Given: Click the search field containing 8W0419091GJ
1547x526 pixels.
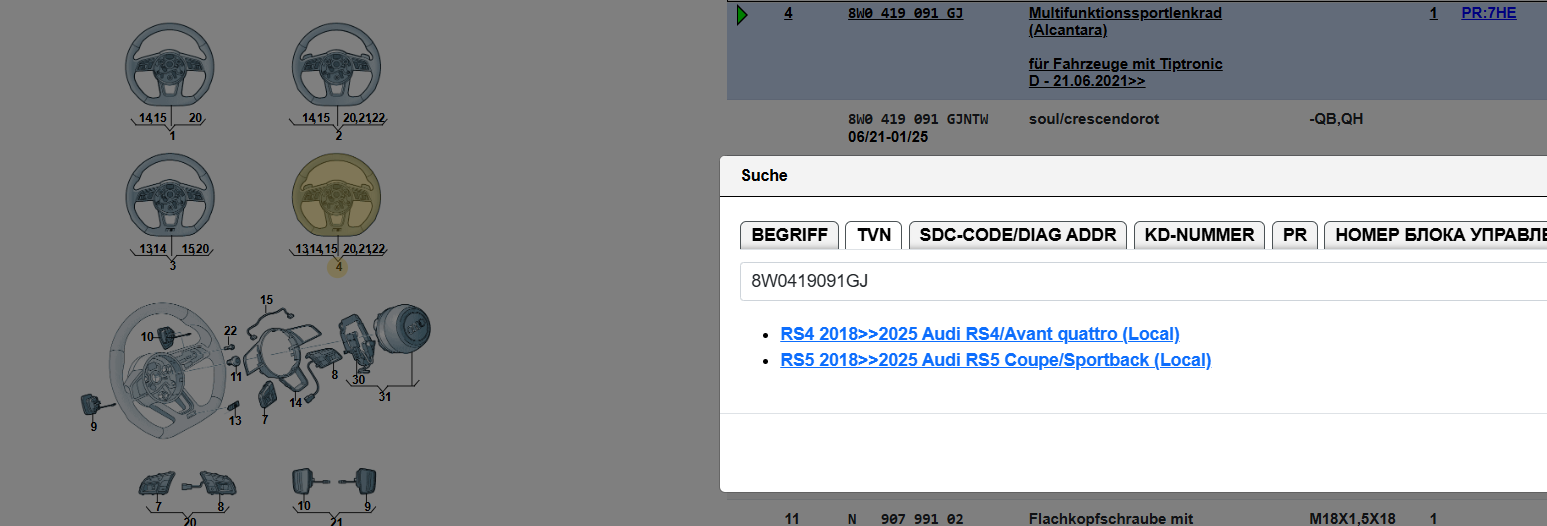Looking at the screenshot, I should click(1140, 281).
